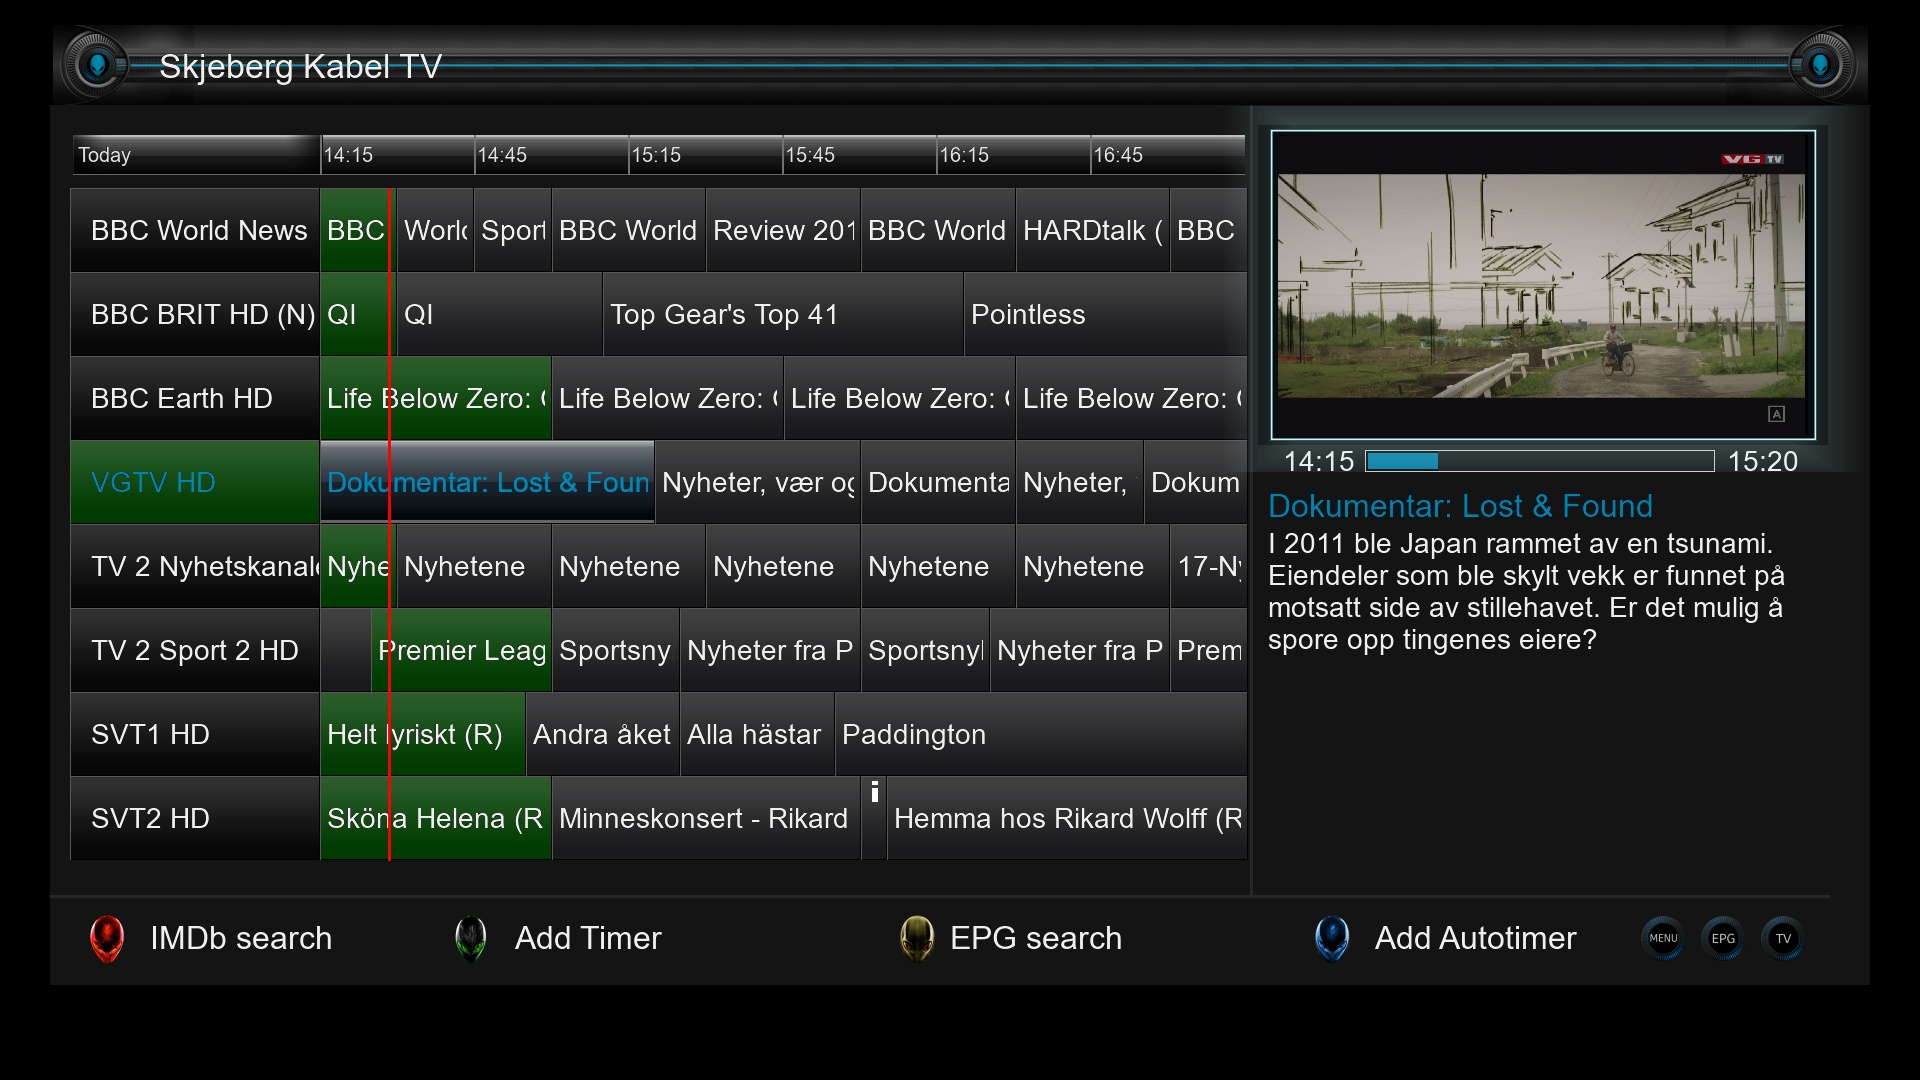Click the yellow EPG search alien icon
Viewport: 1920px width, 1080px height.
click(x=916, y=938)
